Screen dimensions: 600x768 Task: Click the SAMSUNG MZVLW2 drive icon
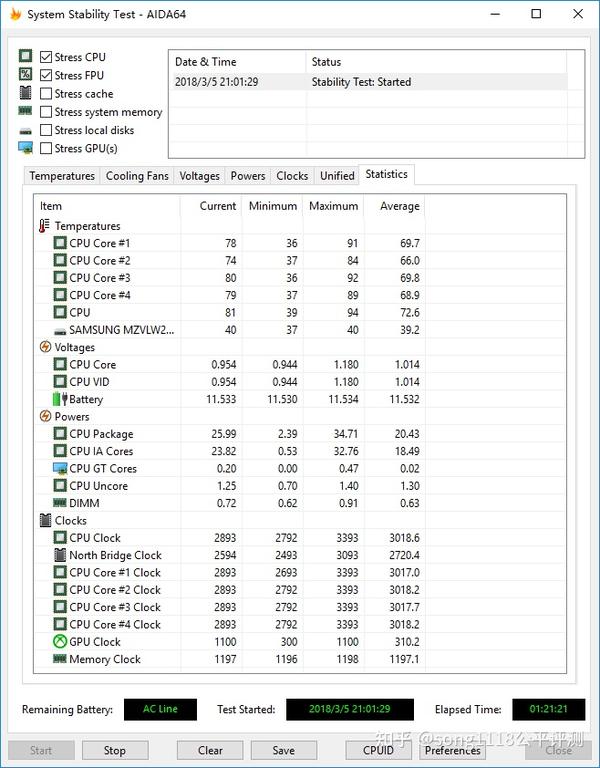[60, 330]
